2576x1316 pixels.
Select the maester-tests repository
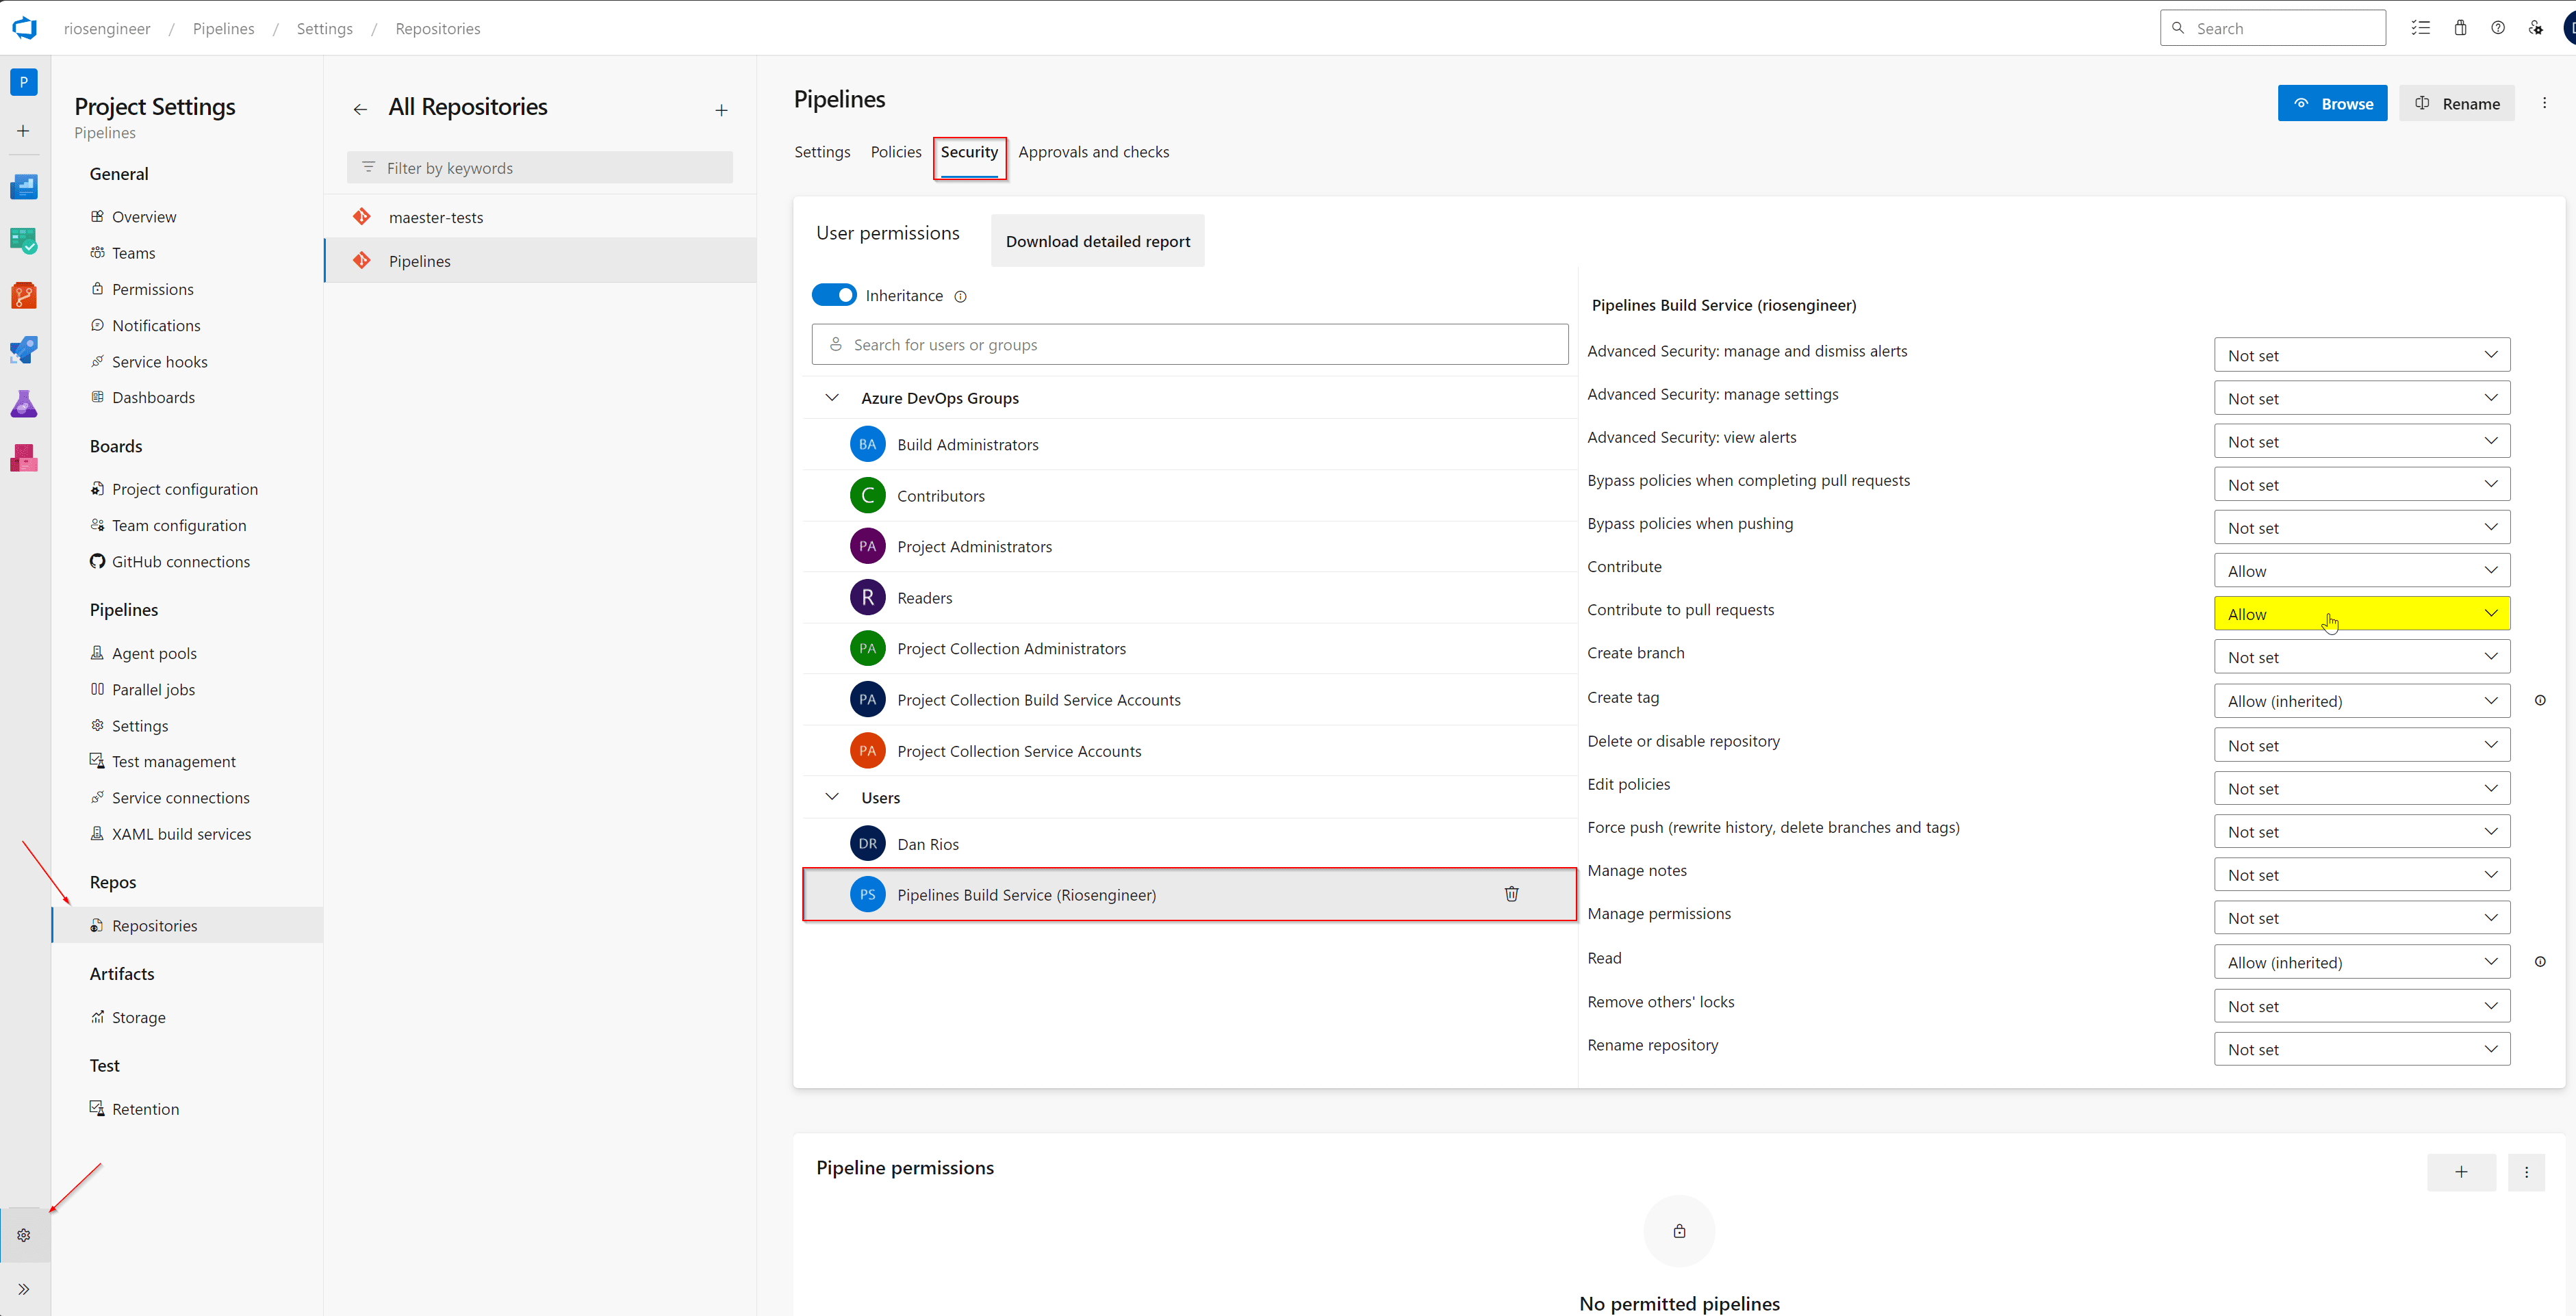pyautogui.click(x=436, y=217)
